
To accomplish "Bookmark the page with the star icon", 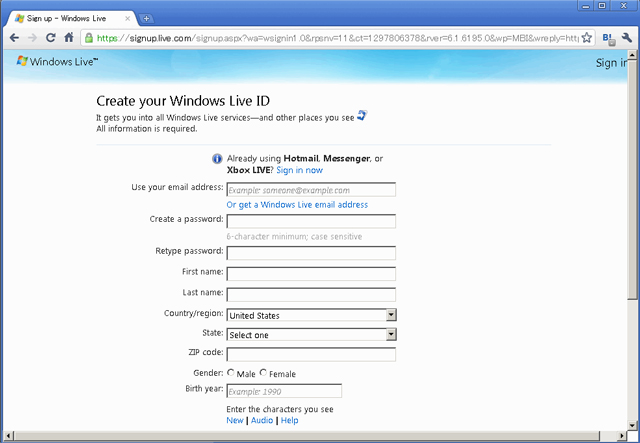I will tap(587, 38).
